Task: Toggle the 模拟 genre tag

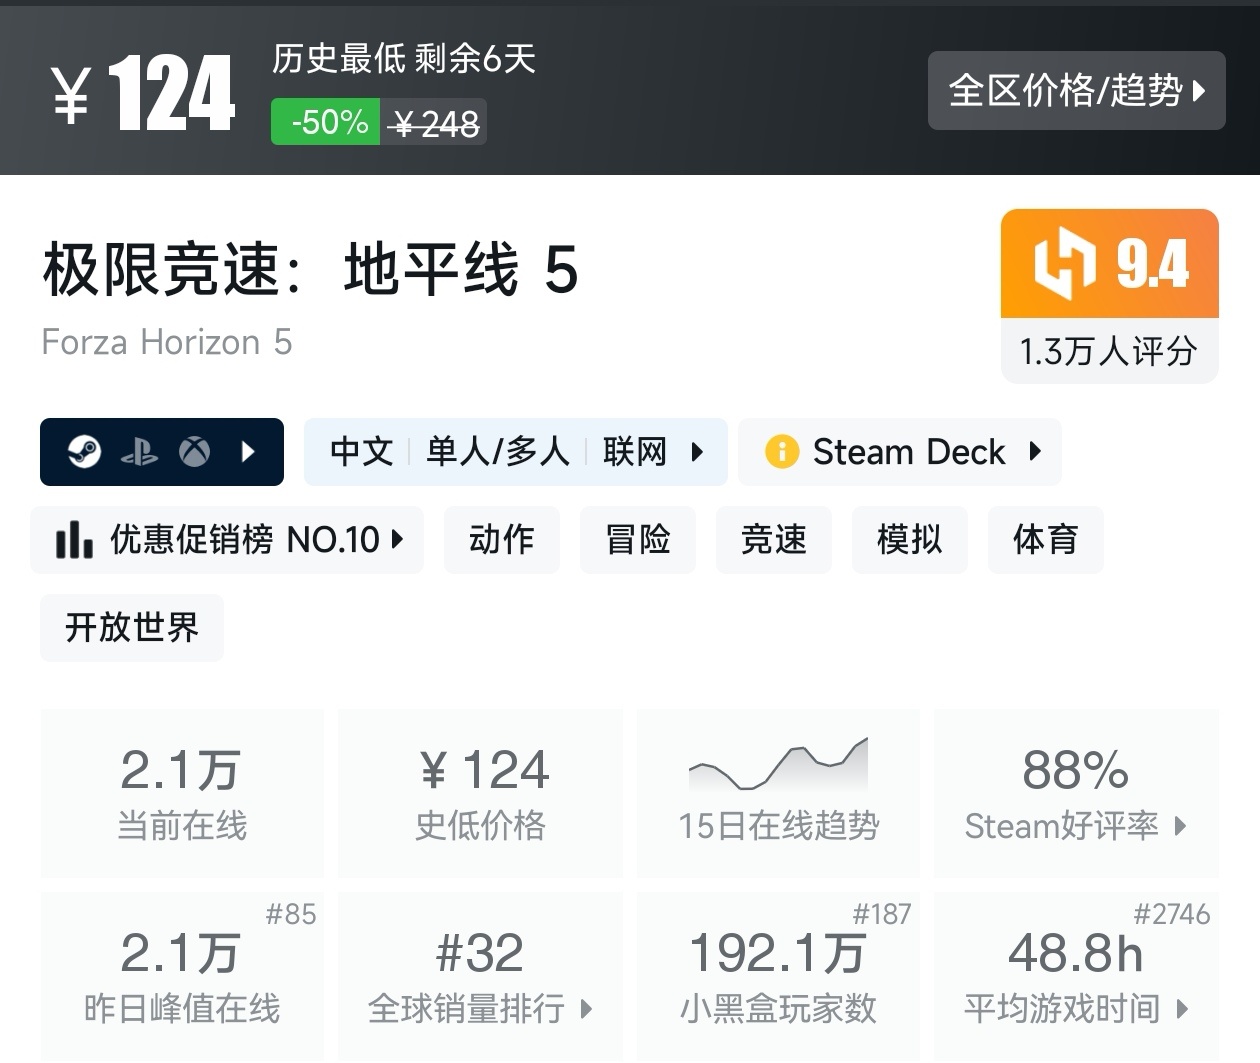Action: (x=909, y=540)
